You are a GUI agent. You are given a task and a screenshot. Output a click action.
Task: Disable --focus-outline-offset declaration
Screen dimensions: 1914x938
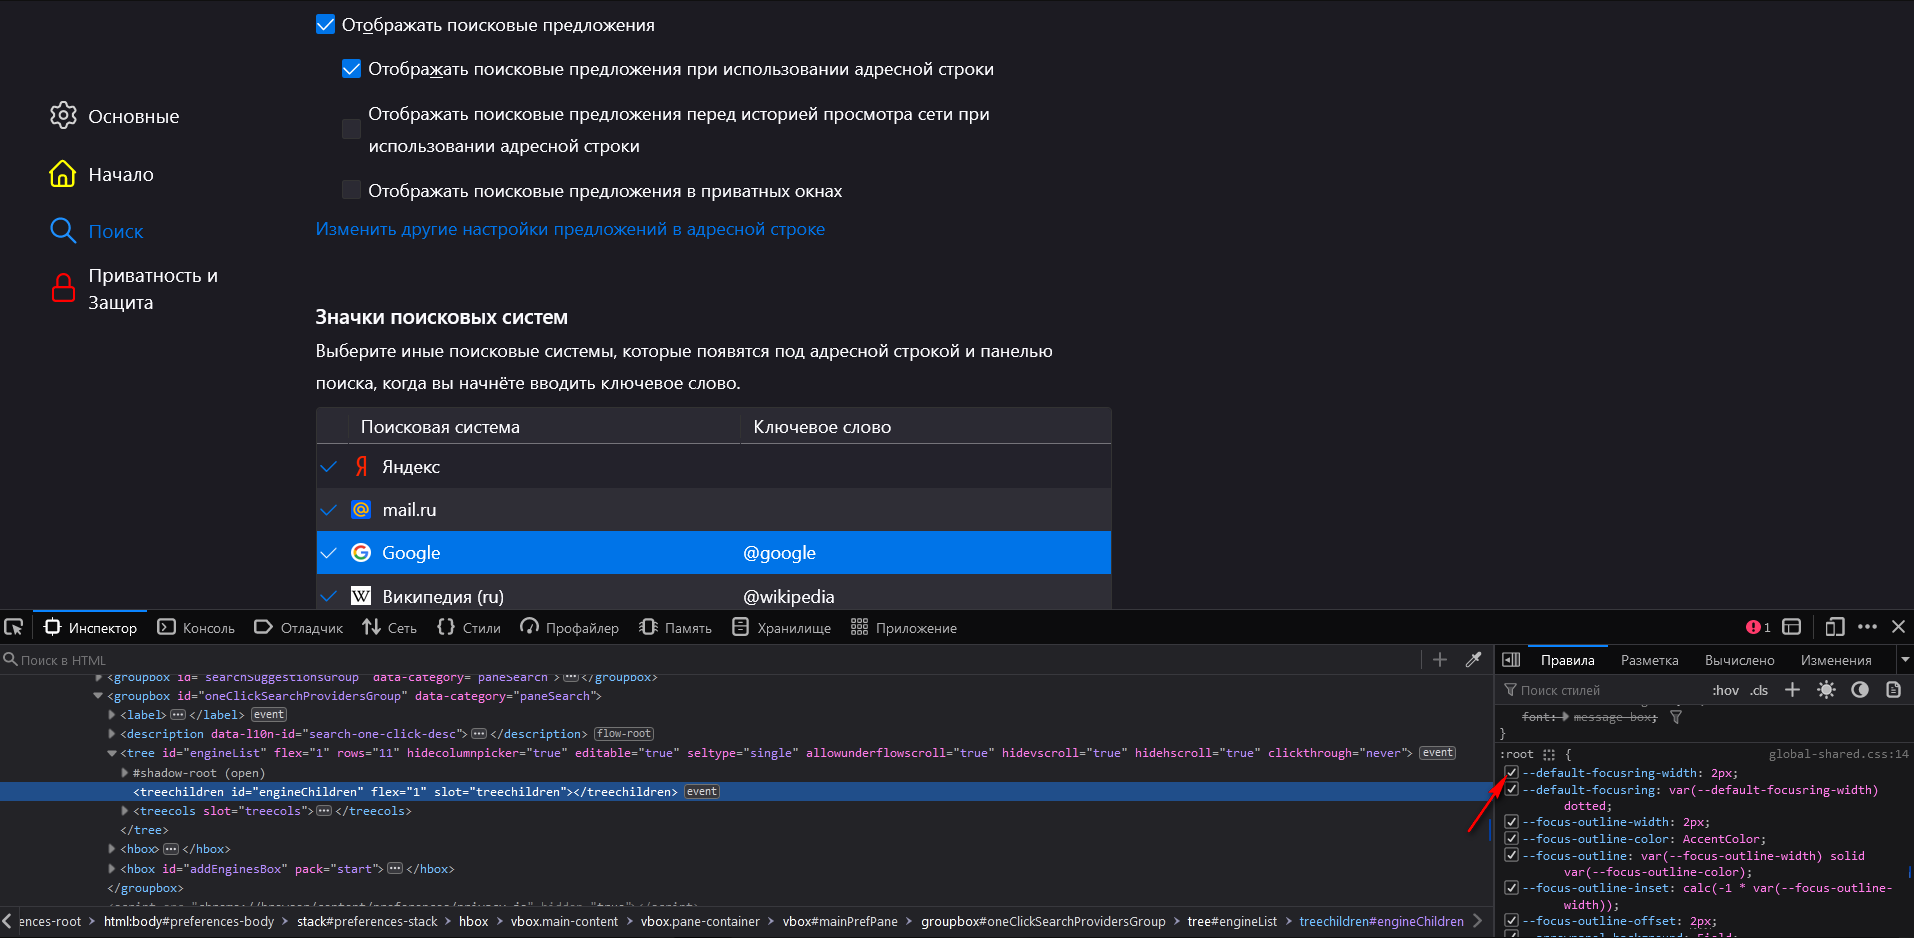pos(1512,921)
